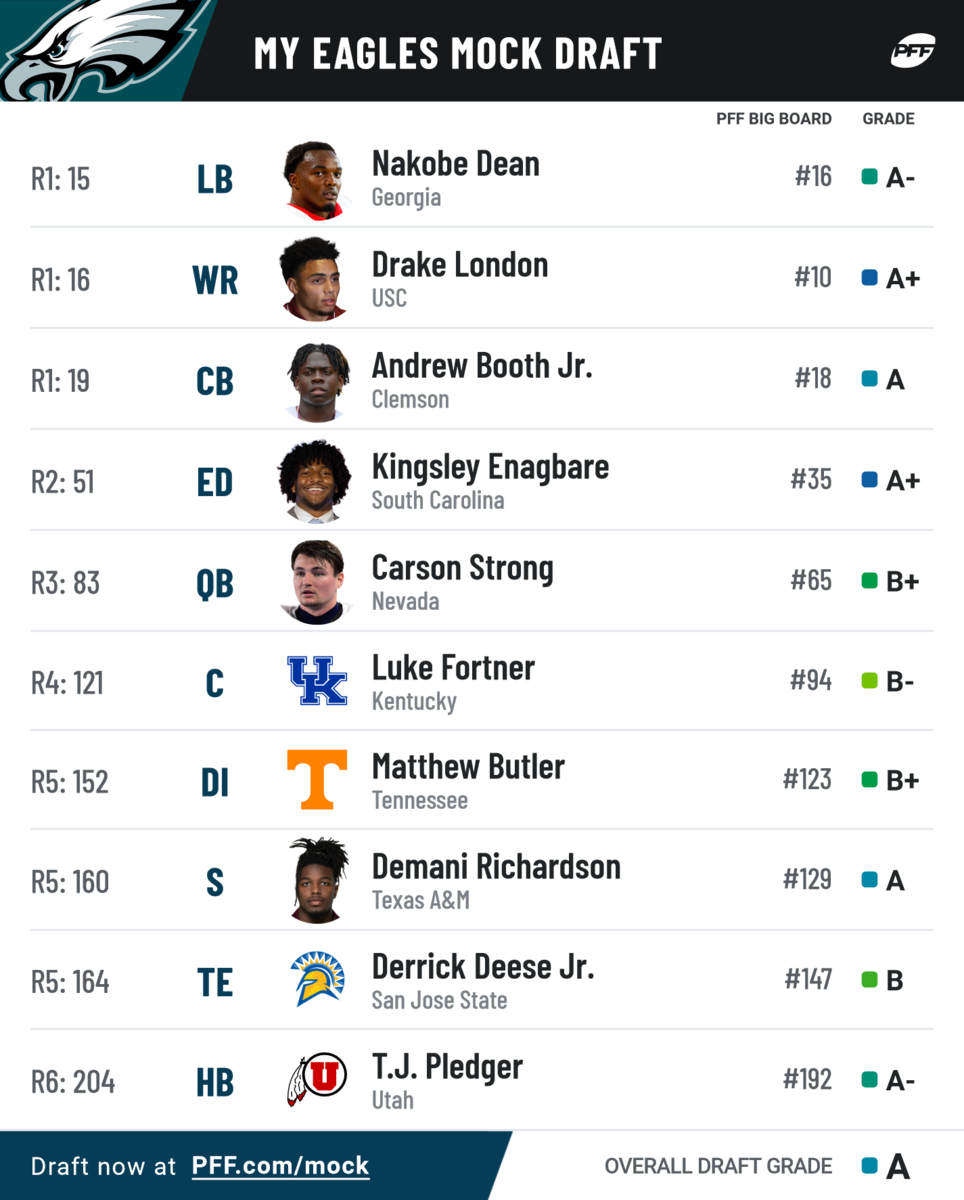Click the Kentucky UK team logo
Screen dimensions: 964x1200
[316, 681]
